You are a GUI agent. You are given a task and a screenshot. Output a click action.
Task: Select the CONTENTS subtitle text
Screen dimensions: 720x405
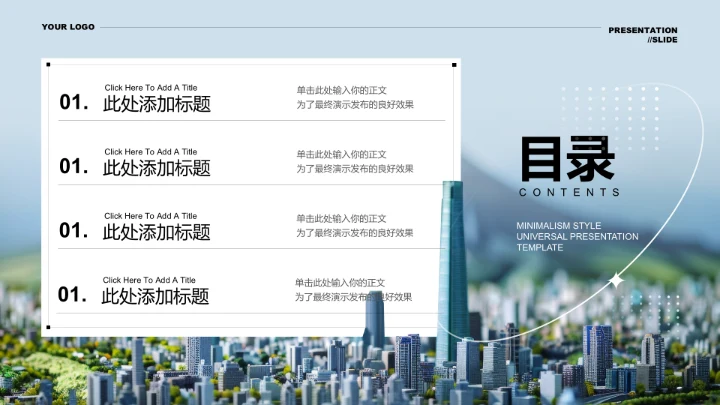[x=569, y=192]
